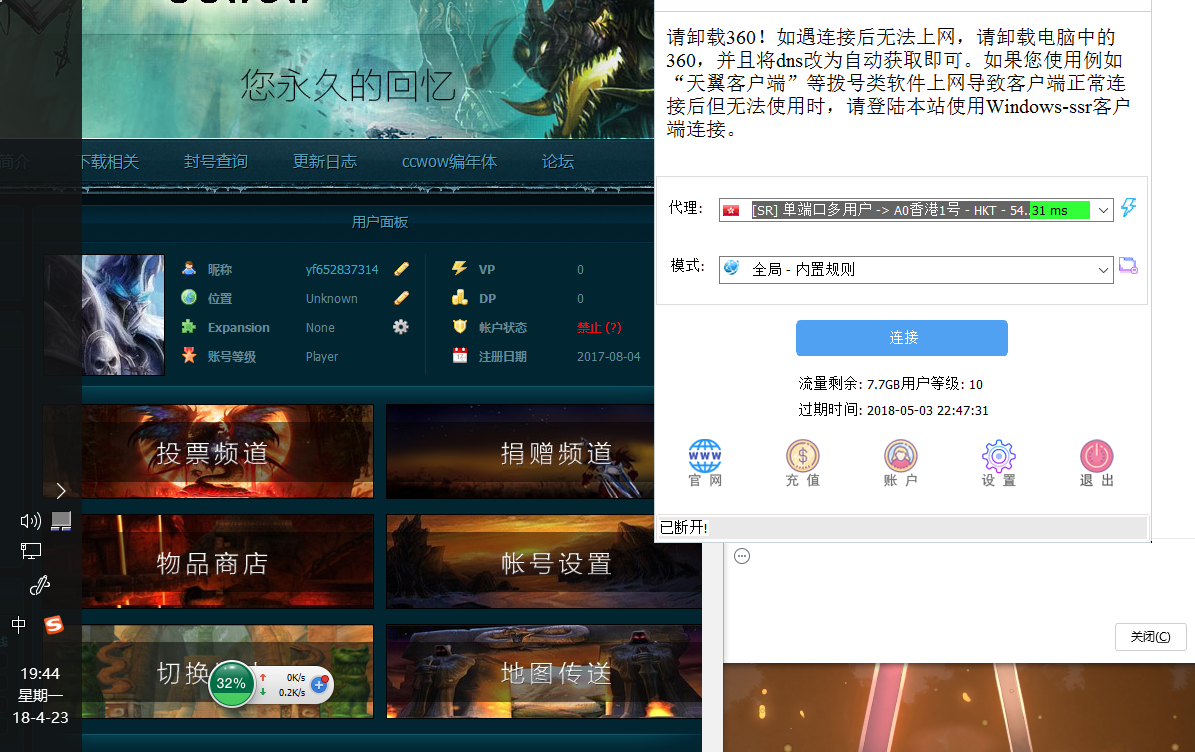Click the Sogou input method tray icon
The height and width of the screenshot is (752, 1195).
[54, 625]
